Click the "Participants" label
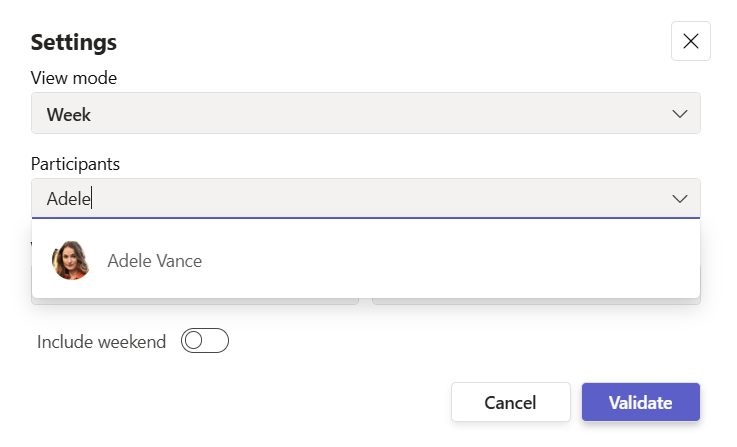The height and width of the screenshot is (447, 737). tap(75, 163)
